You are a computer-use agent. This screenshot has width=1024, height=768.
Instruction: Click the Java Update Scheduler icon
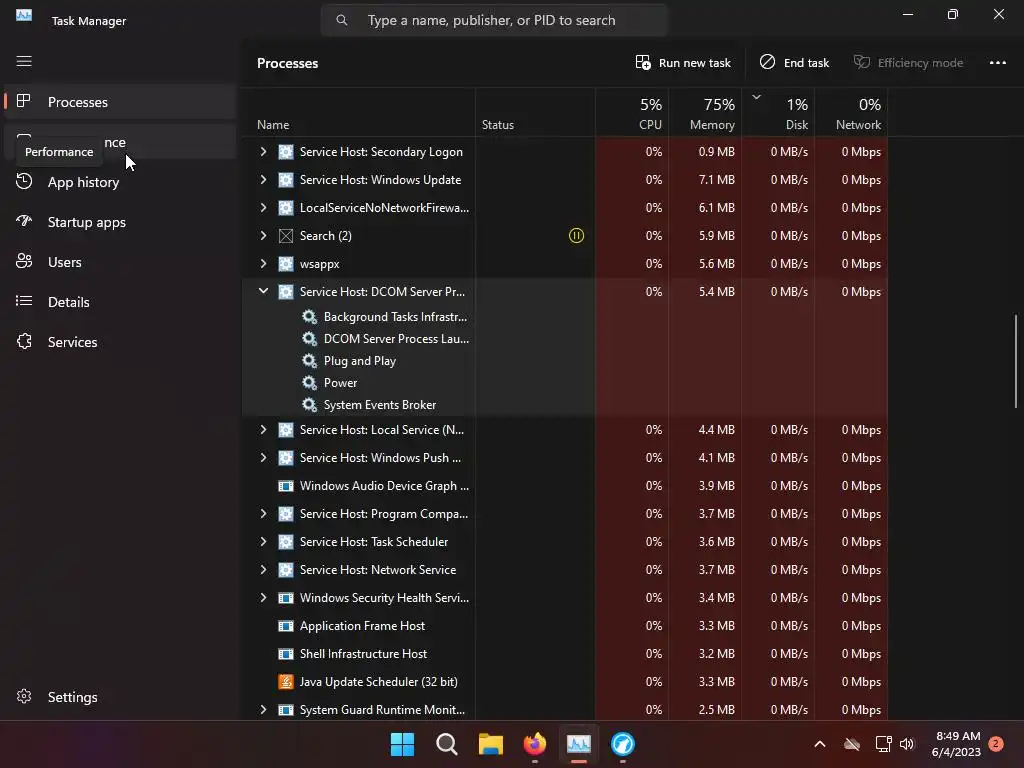(x=286, y=682)
